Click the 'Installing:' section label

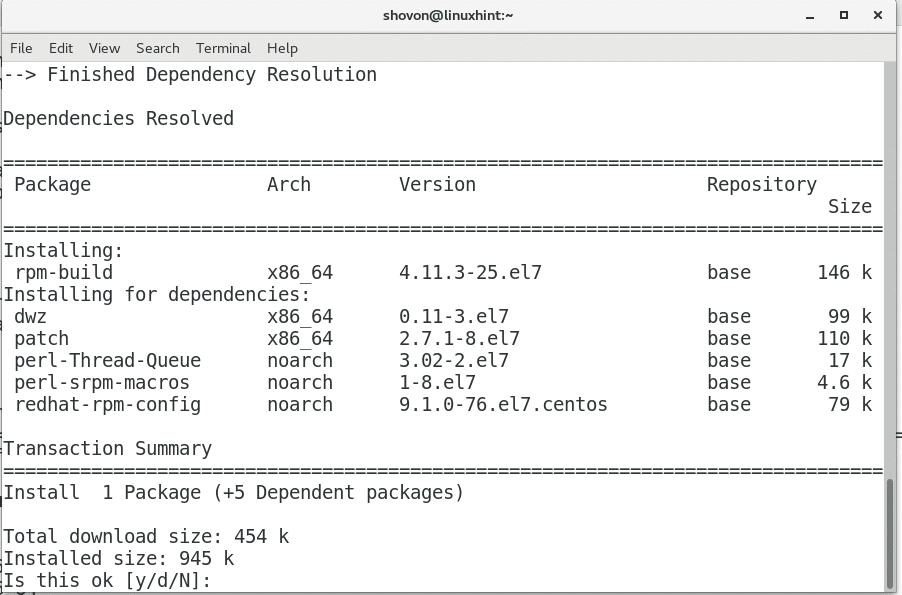pos(63,250)
